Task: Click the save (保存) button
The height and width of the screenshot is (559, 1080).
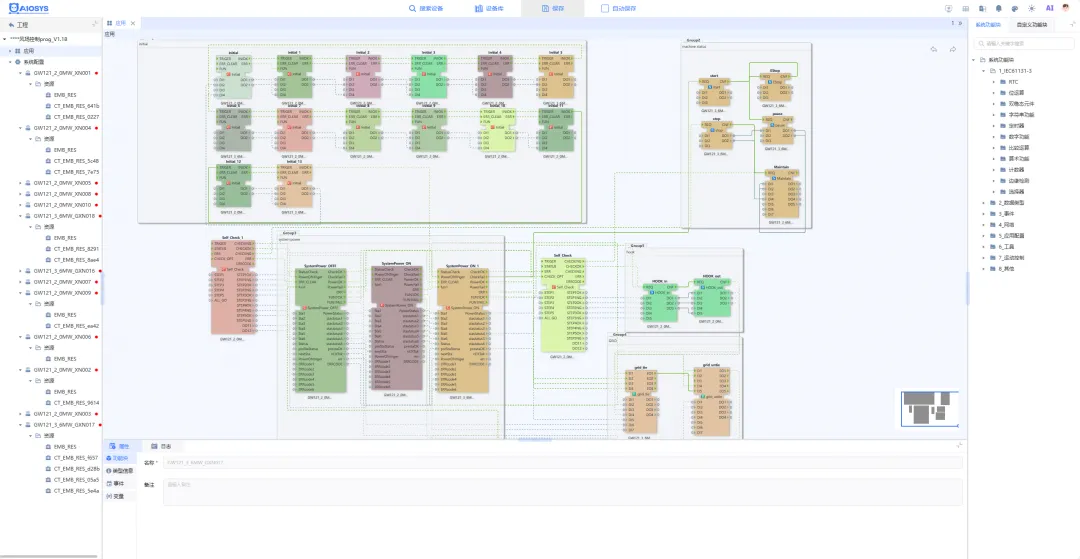Action: (x=552, y=8)
